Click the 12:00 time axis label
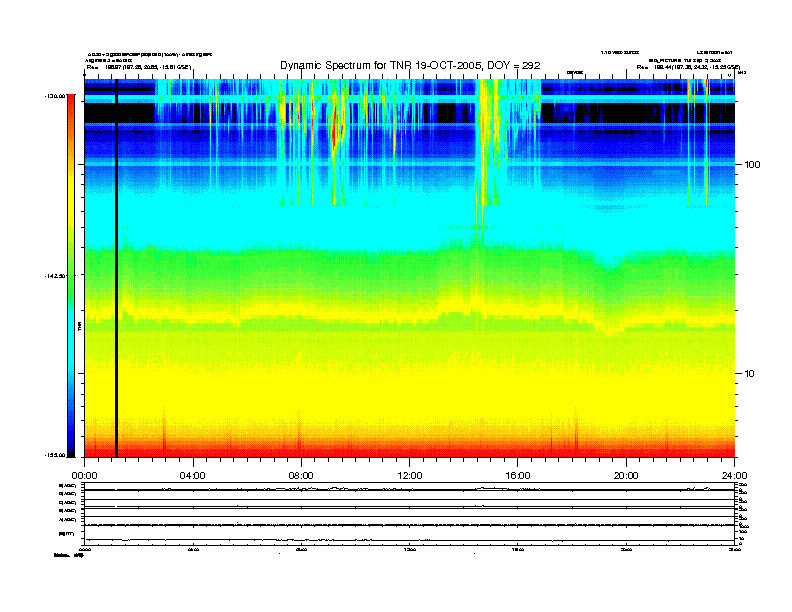Screen dimensions: 792x612 (410, 476)
